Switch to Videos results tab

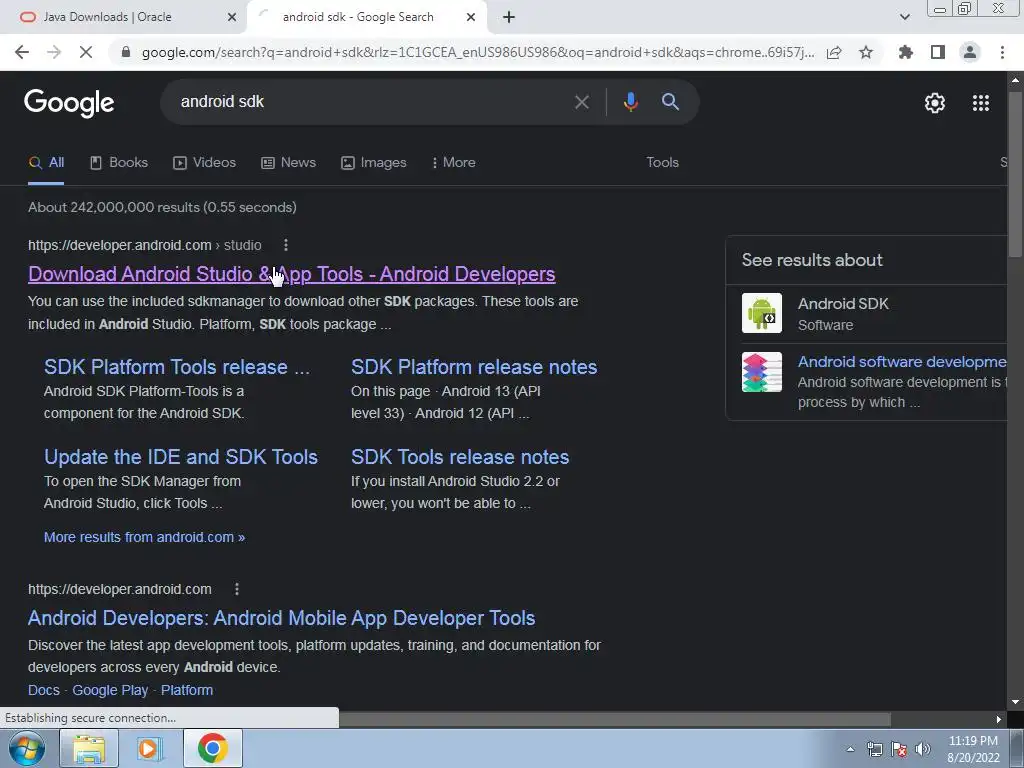[x=204, y=163]
